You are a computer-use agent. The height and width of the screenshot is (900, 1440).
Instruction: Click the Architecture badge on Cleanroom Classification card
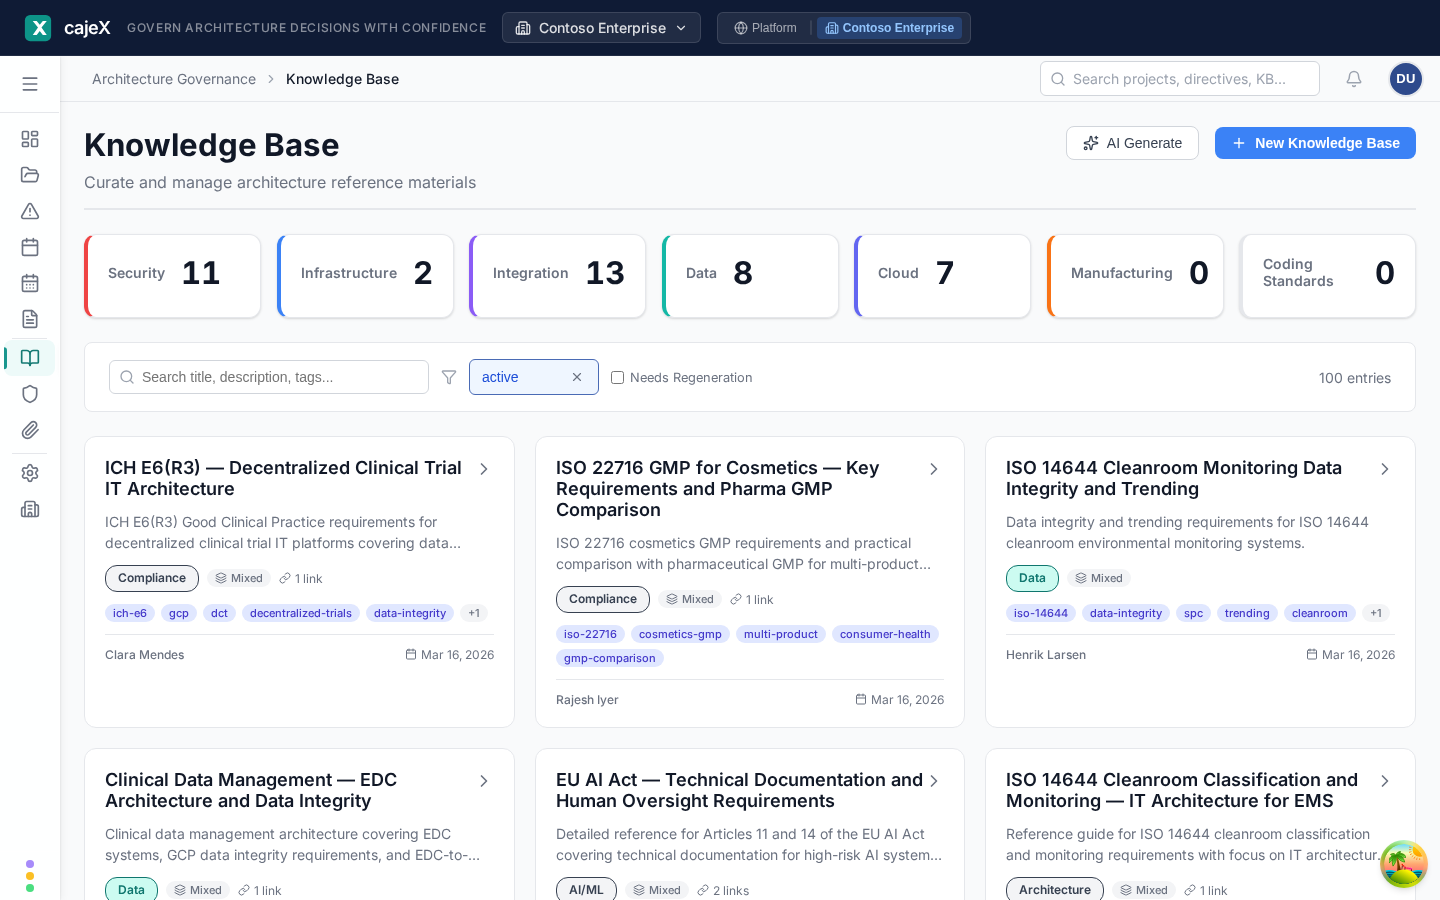click(1055, 890)
